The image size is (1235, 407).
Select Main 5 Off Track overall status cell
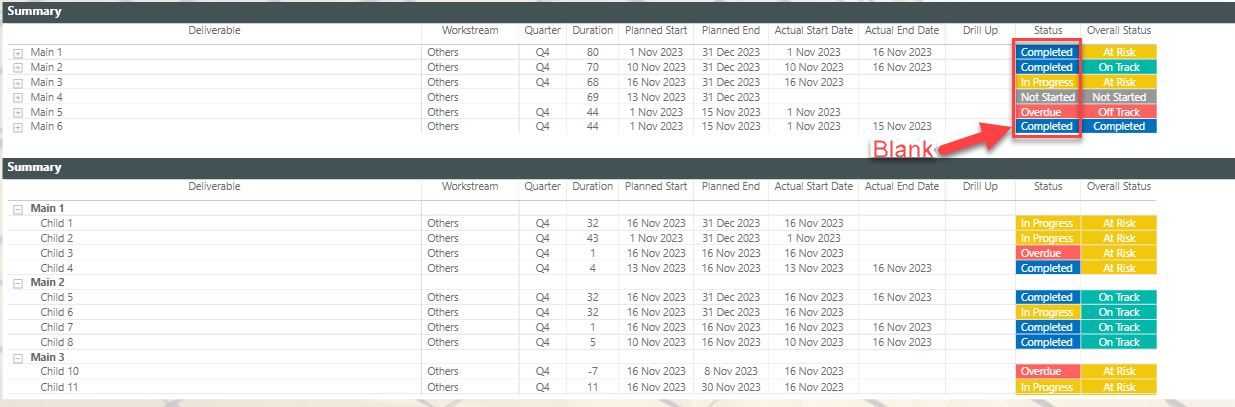[x=1119, y=112]
